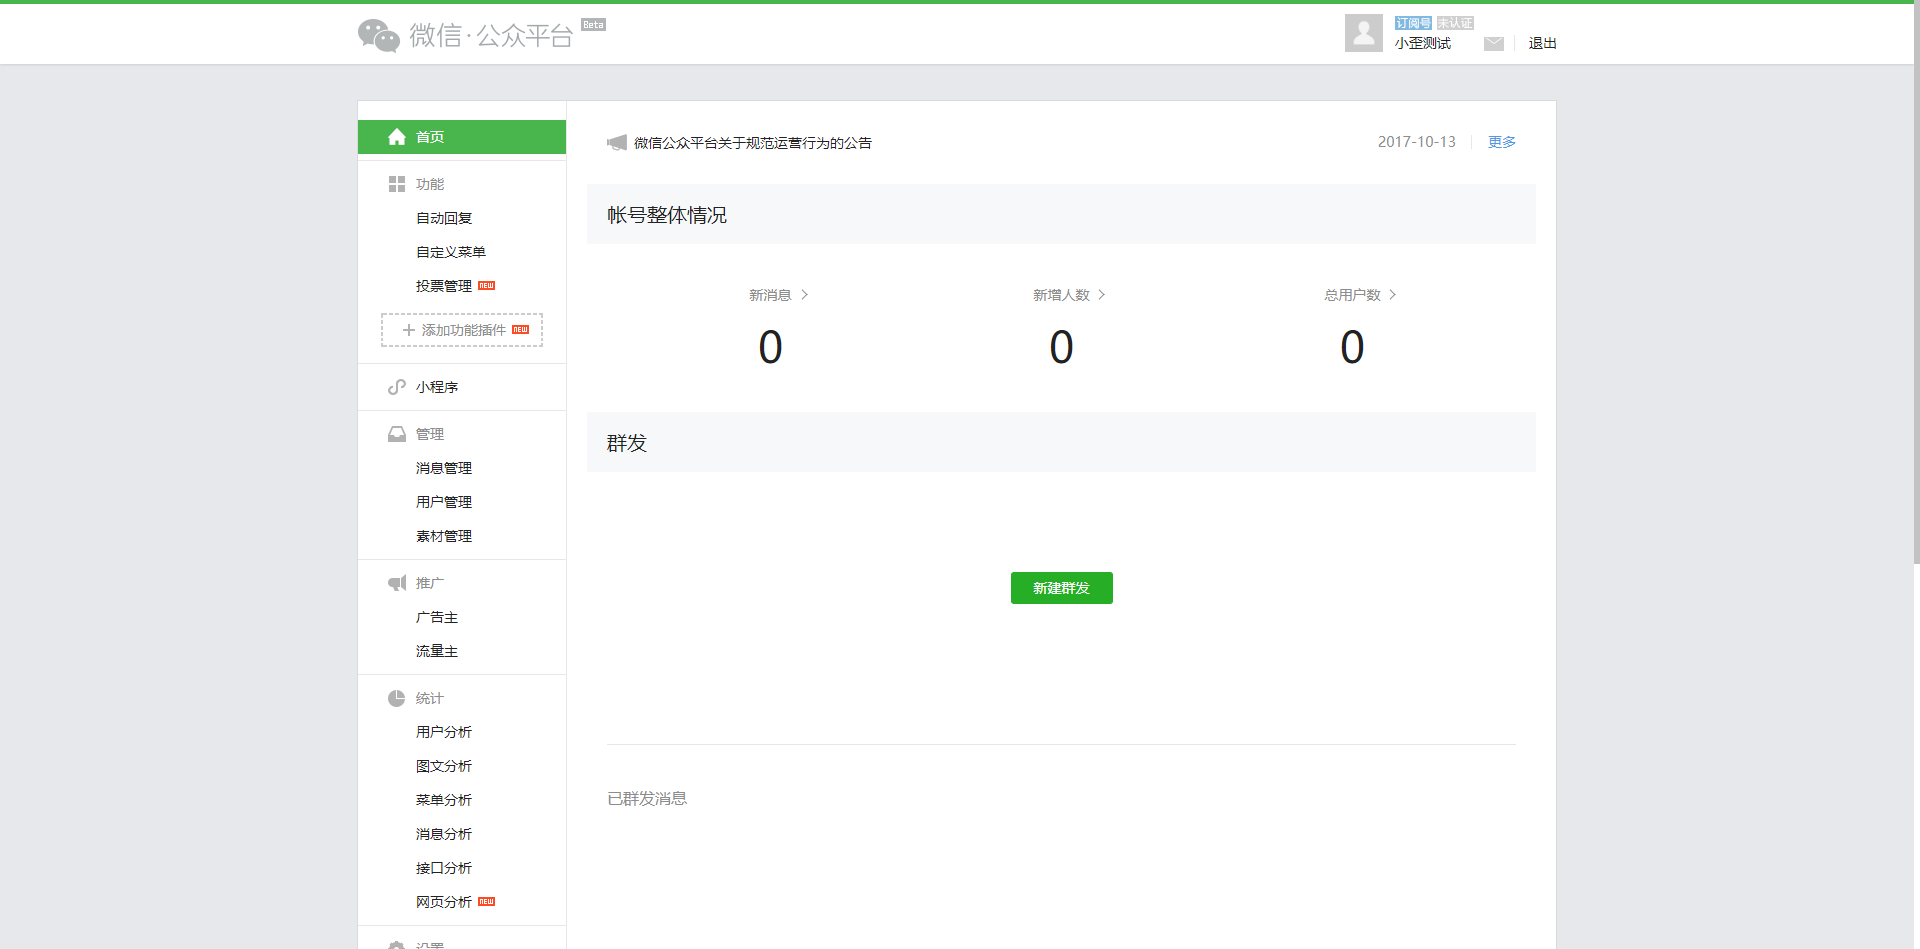The image size is (1920, 949).
Task: Click the 小歪测试 account name
Action: click(1423, 43)
